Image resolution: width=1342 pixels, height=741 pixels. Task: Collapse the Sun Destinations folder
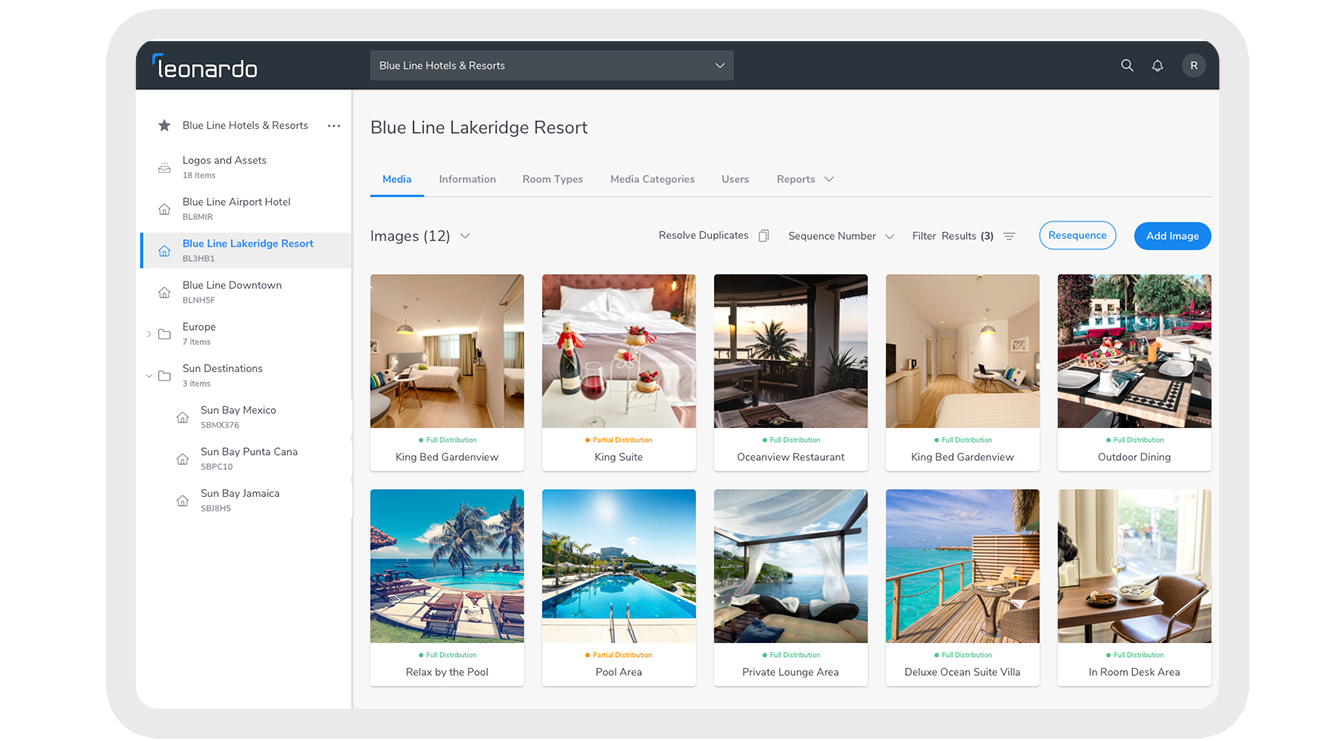tap(149, 376)
